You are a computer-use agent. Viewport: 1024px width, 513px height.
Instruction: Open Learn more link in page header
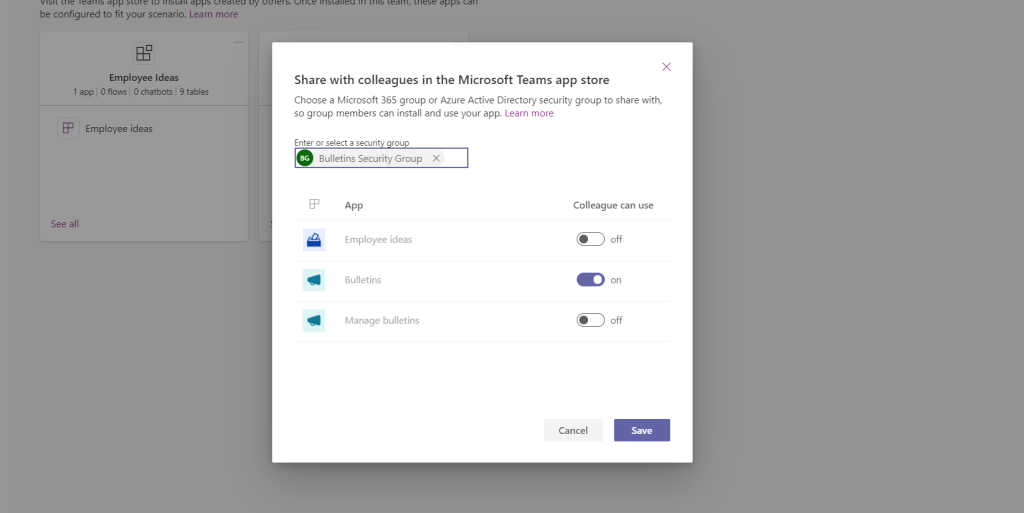click(x=213, y=14)
